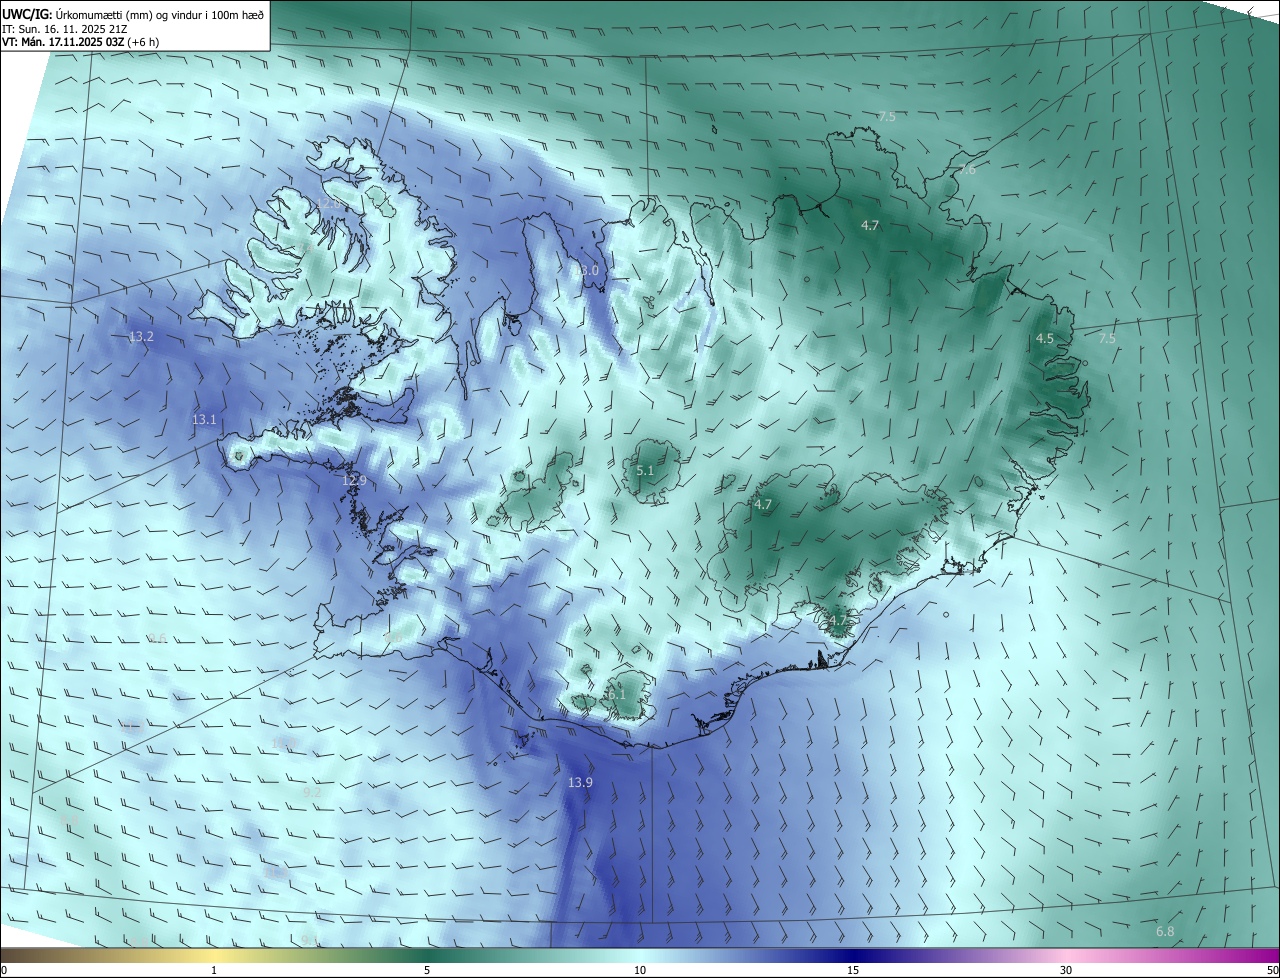
Task: Select the 4.5 value label in the east
Action: pos(1045,338)
